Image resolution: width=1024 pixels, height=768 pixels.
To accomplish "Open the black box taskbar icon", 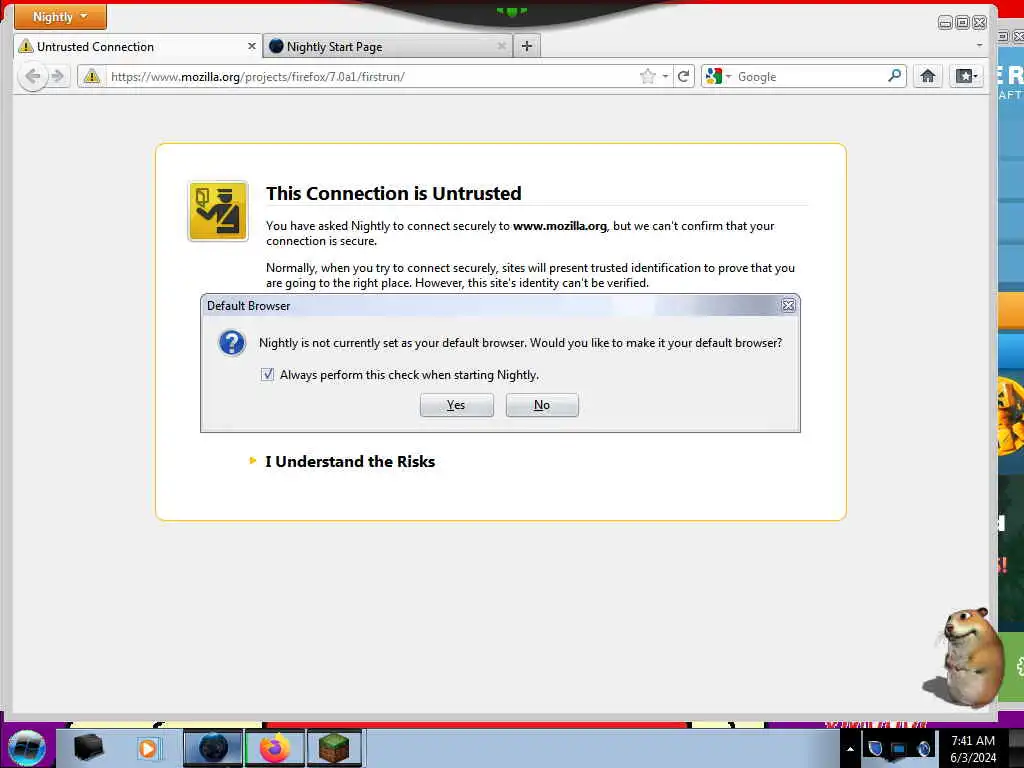I will [x=88, y=748].
